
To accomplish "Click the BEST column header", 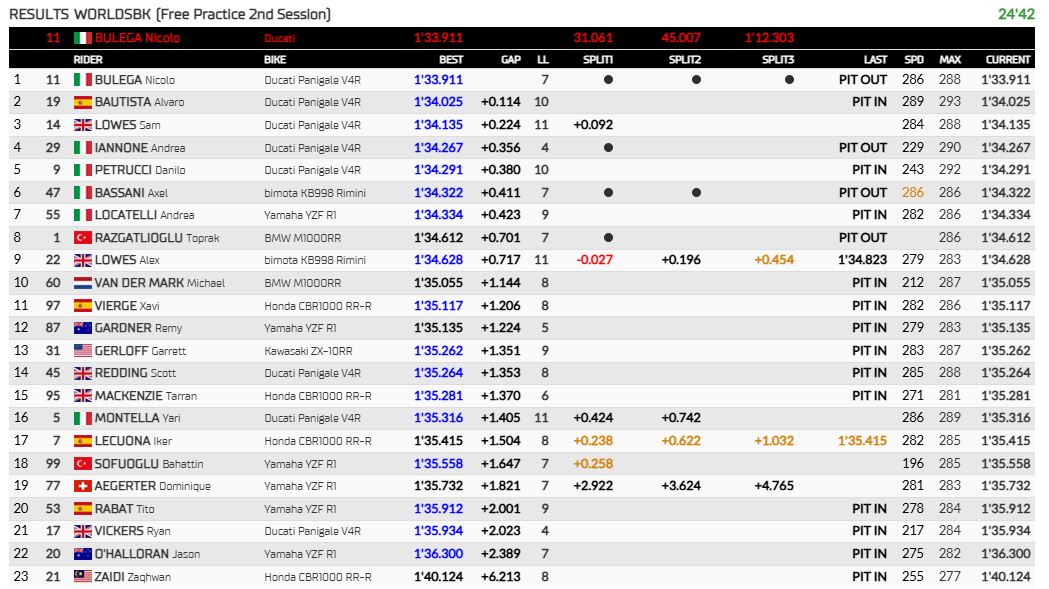I will [x=451, y=60].
